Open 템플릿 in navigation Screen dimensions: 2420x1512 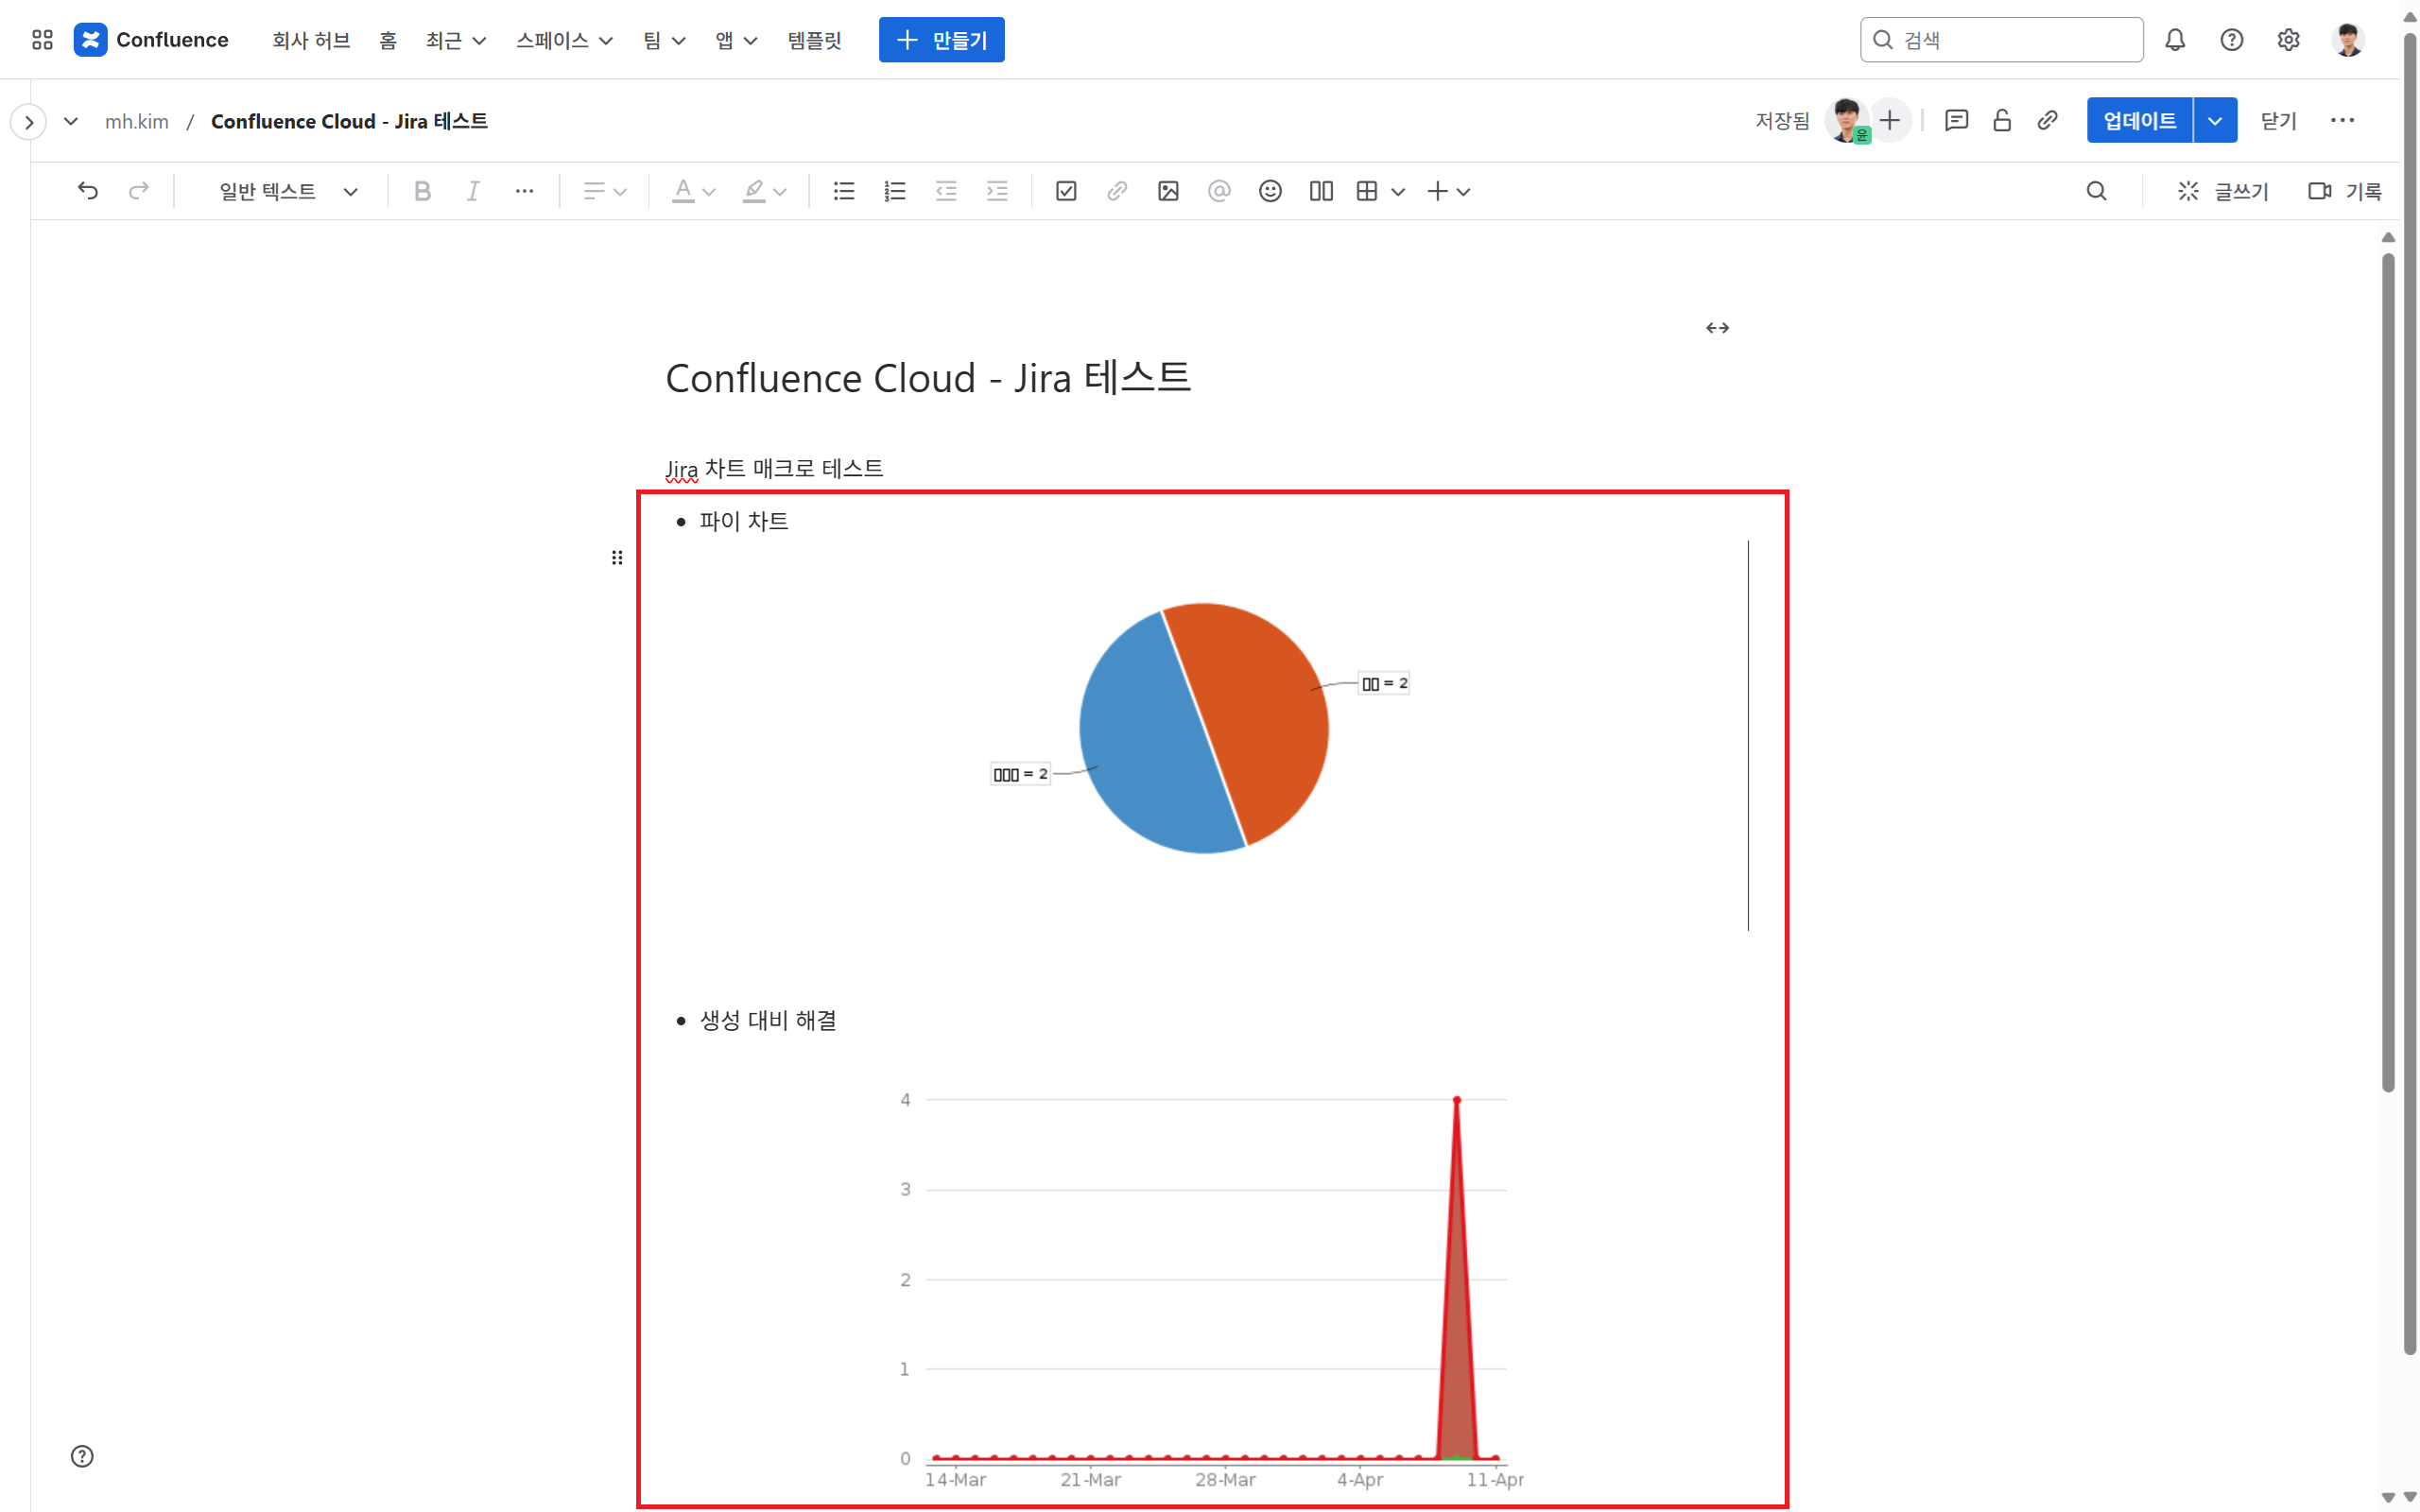pyautogui.click(x=814, y=40)
